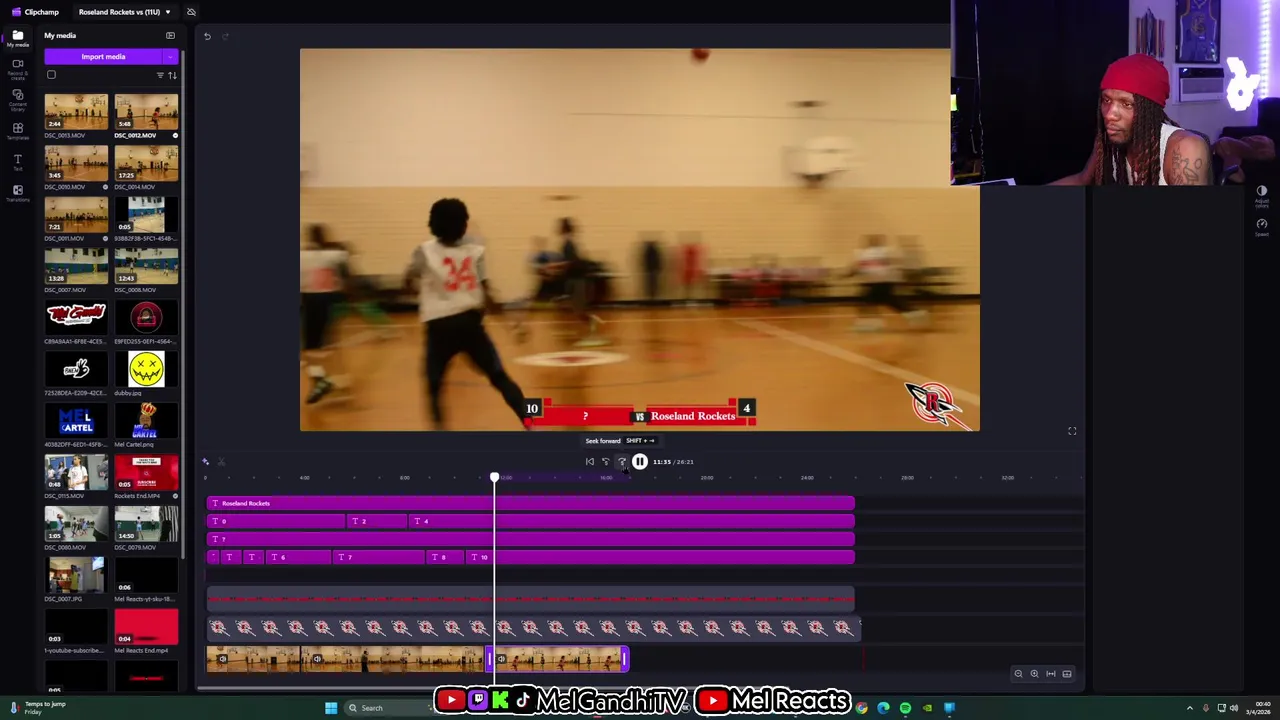
Task: Select the DSC_0013.MOV thumbnail
Action: point(76,112)
